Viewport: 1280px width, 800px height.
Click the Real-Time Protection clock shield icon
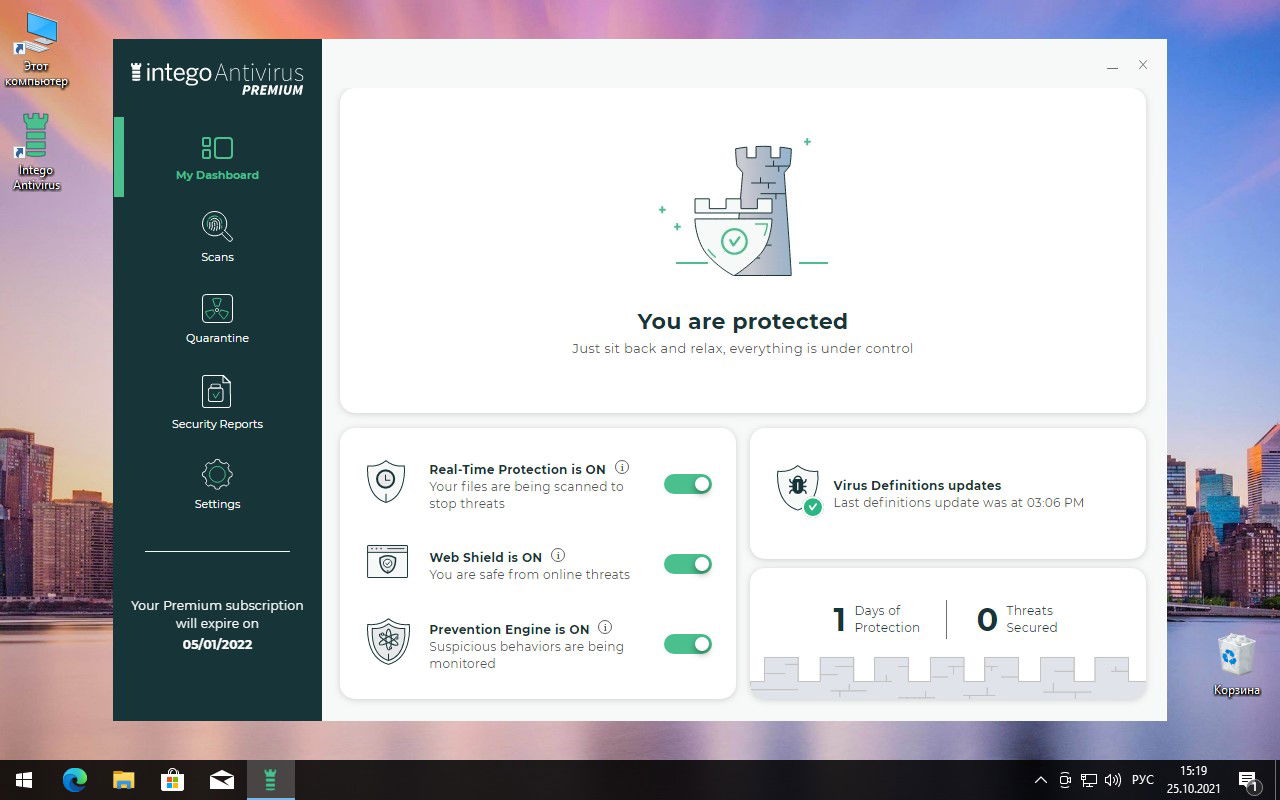387,481
